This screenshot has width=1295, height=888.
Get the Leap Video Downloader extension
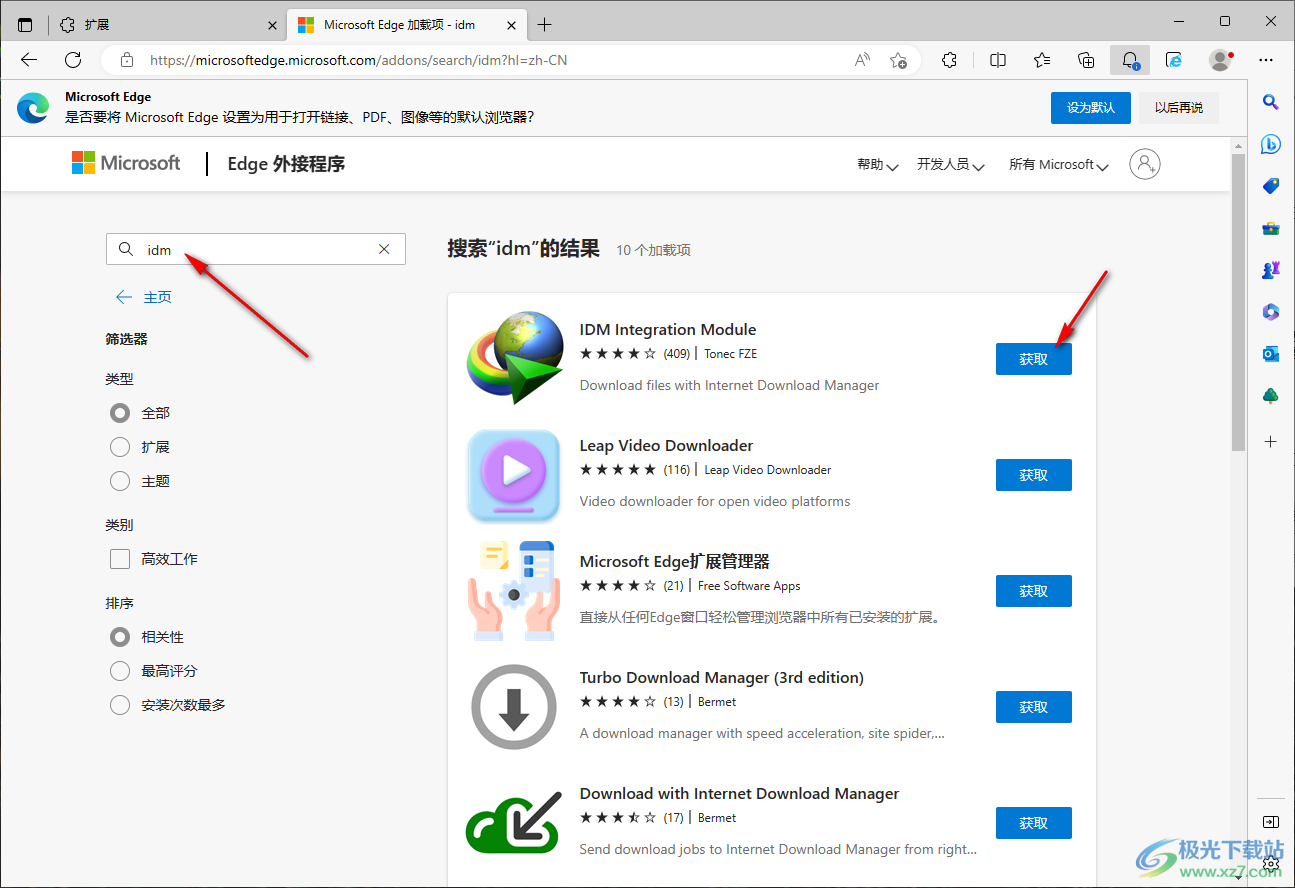(x=1034, y=475)
